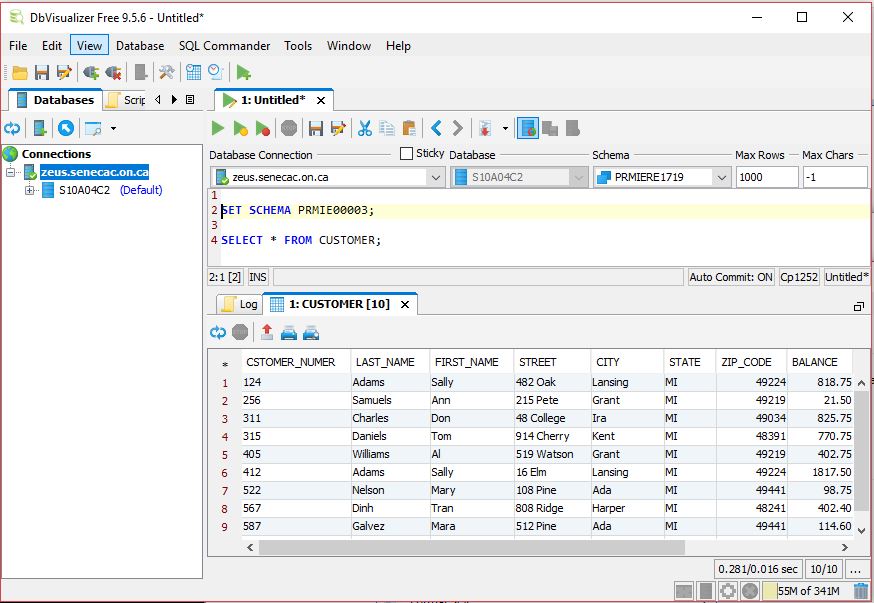Paste with clipboard icon in editor toolbar
This screenshot has width=874, height=603.
409,129
